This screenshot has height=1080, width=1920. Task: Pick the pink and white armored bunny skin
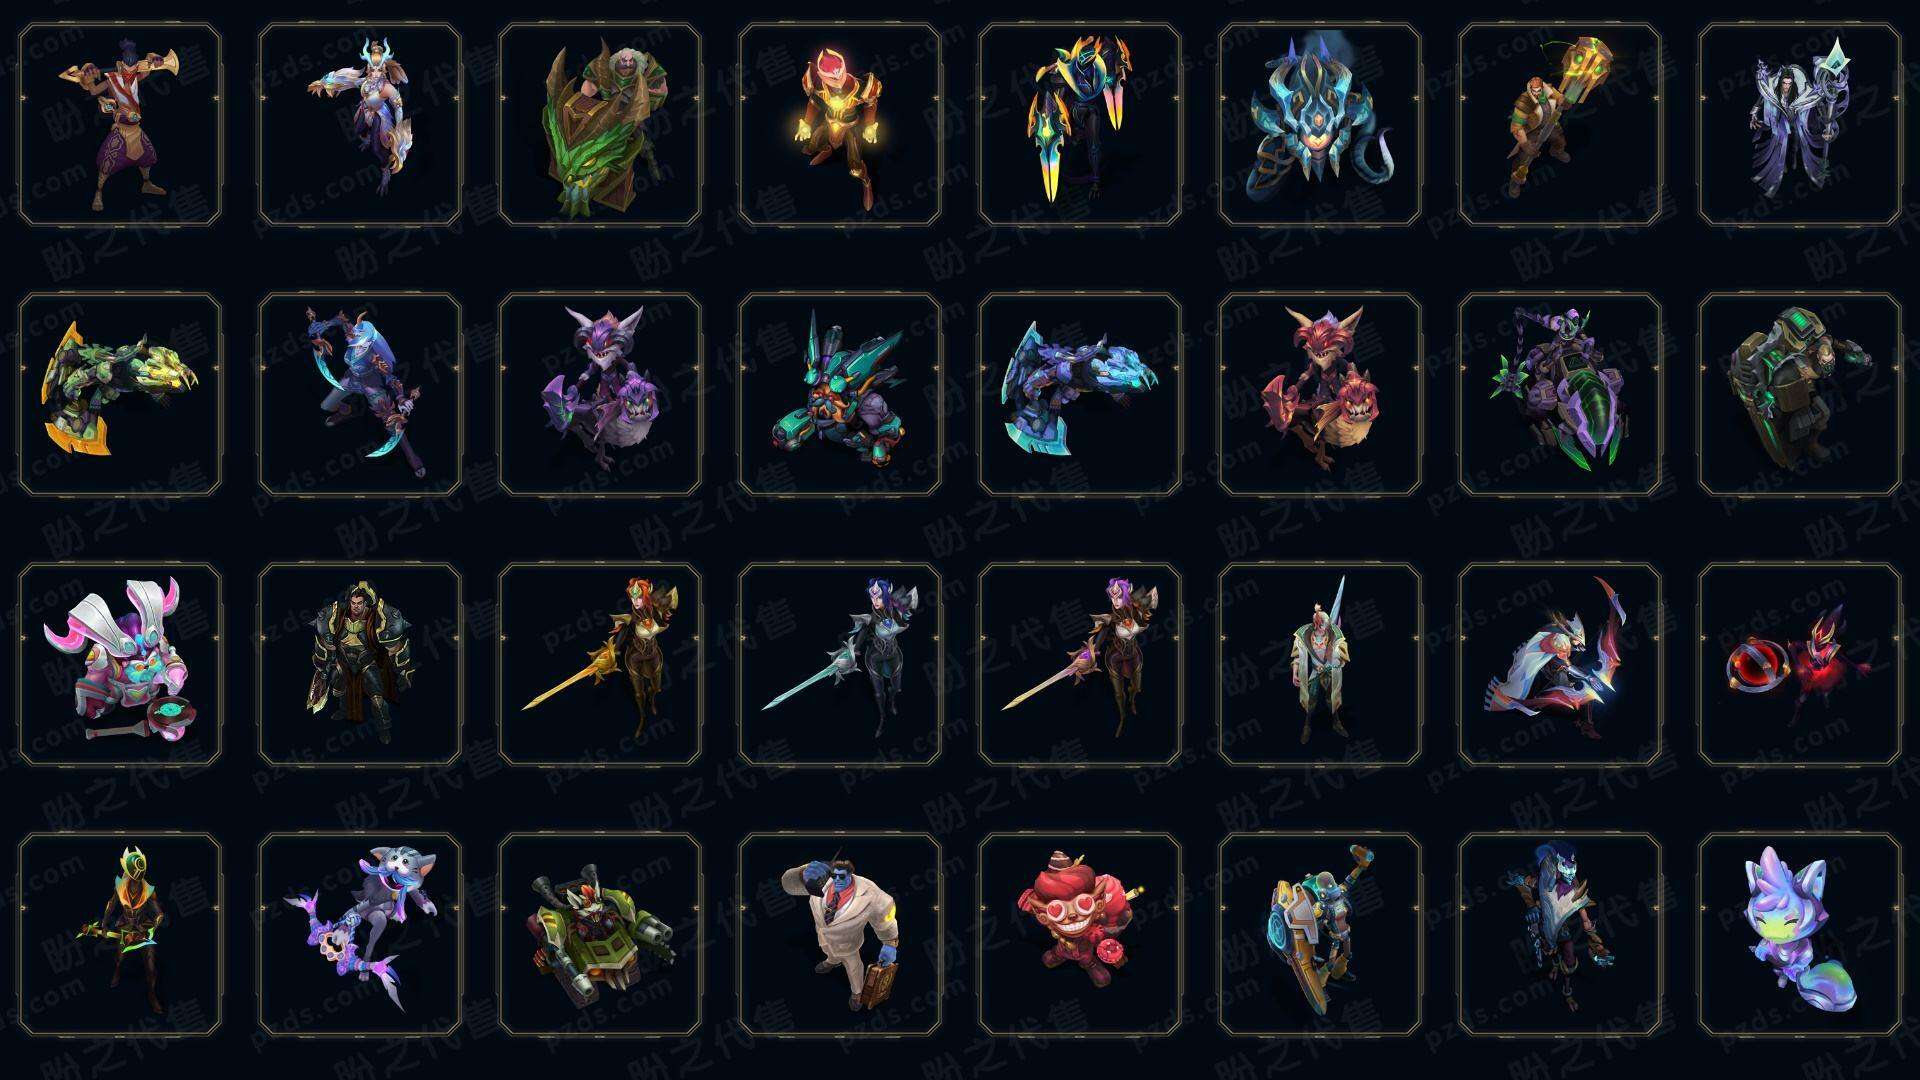click(x=120, y=664)
